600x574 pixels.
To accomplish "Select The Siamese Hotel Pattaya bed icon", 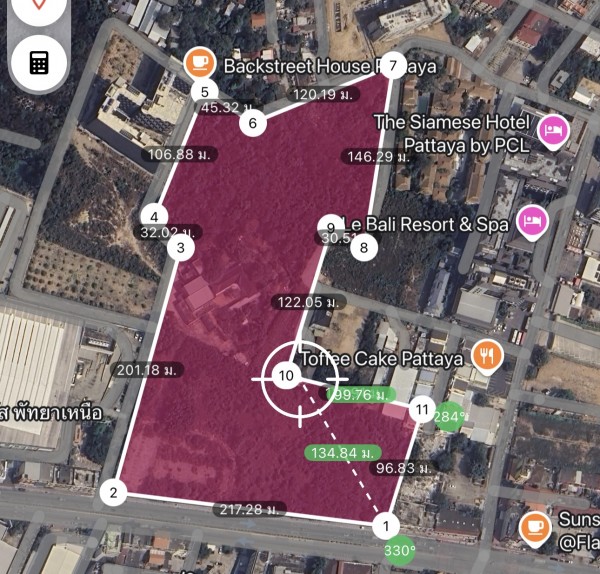I will (x=553, y=132).
